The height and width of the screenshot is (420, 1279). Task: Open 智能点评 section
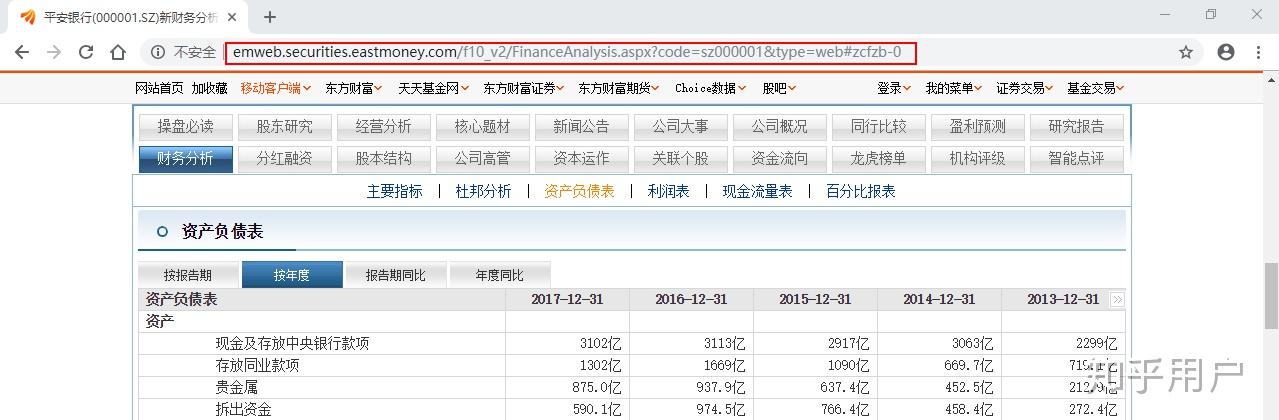click(1076, 159)
